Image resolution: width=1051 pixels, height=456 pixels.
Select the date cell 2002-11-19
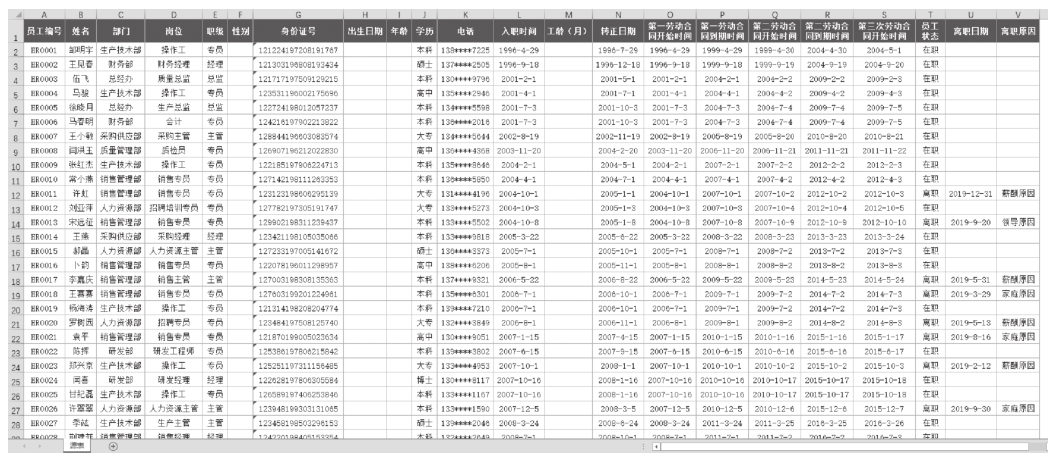point(619,136)
